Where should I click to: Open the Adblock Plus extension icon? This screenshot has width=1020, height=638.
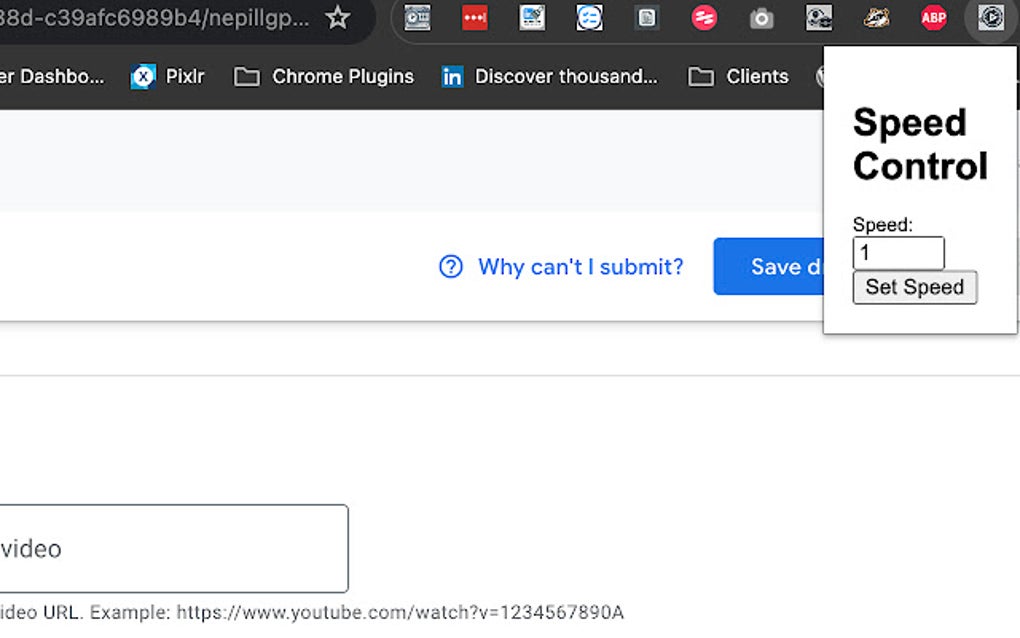pos(933,18)
